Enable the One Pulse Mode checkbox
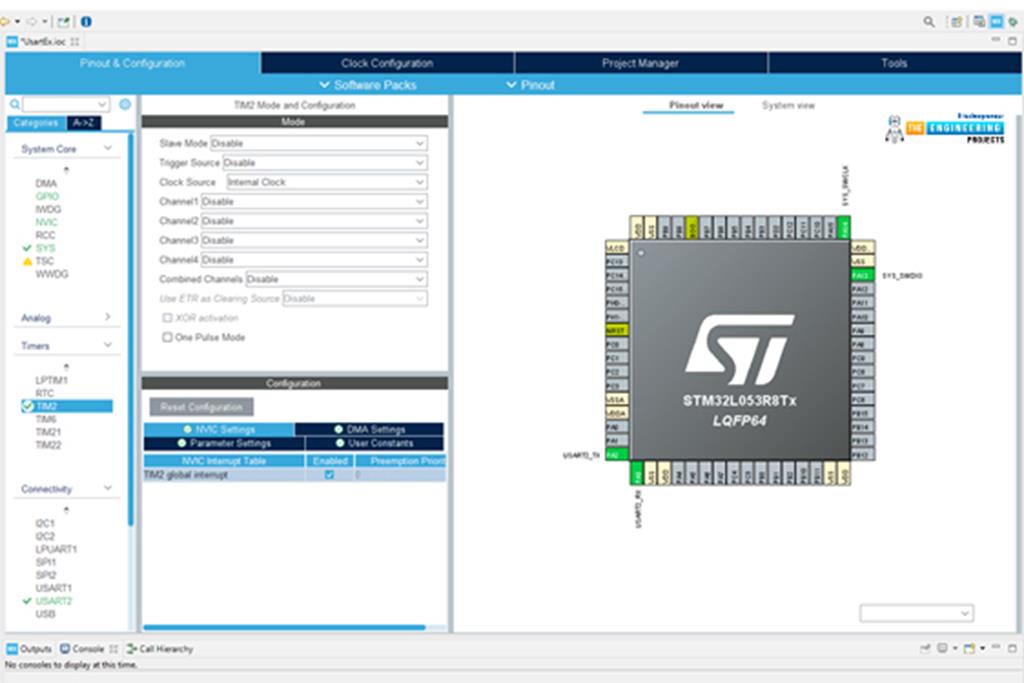The image size is (1024, 683). point(167,338)
